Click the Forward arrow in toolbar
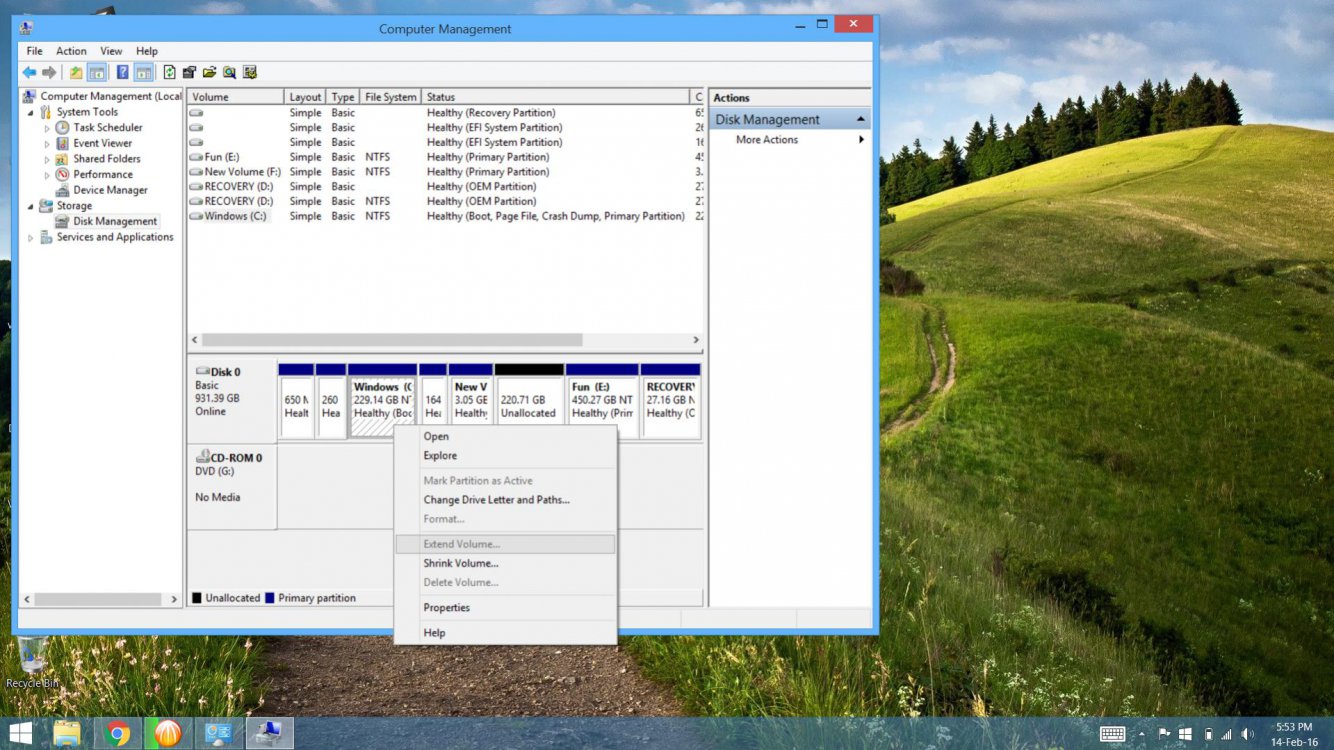 [x=49, y=72]
